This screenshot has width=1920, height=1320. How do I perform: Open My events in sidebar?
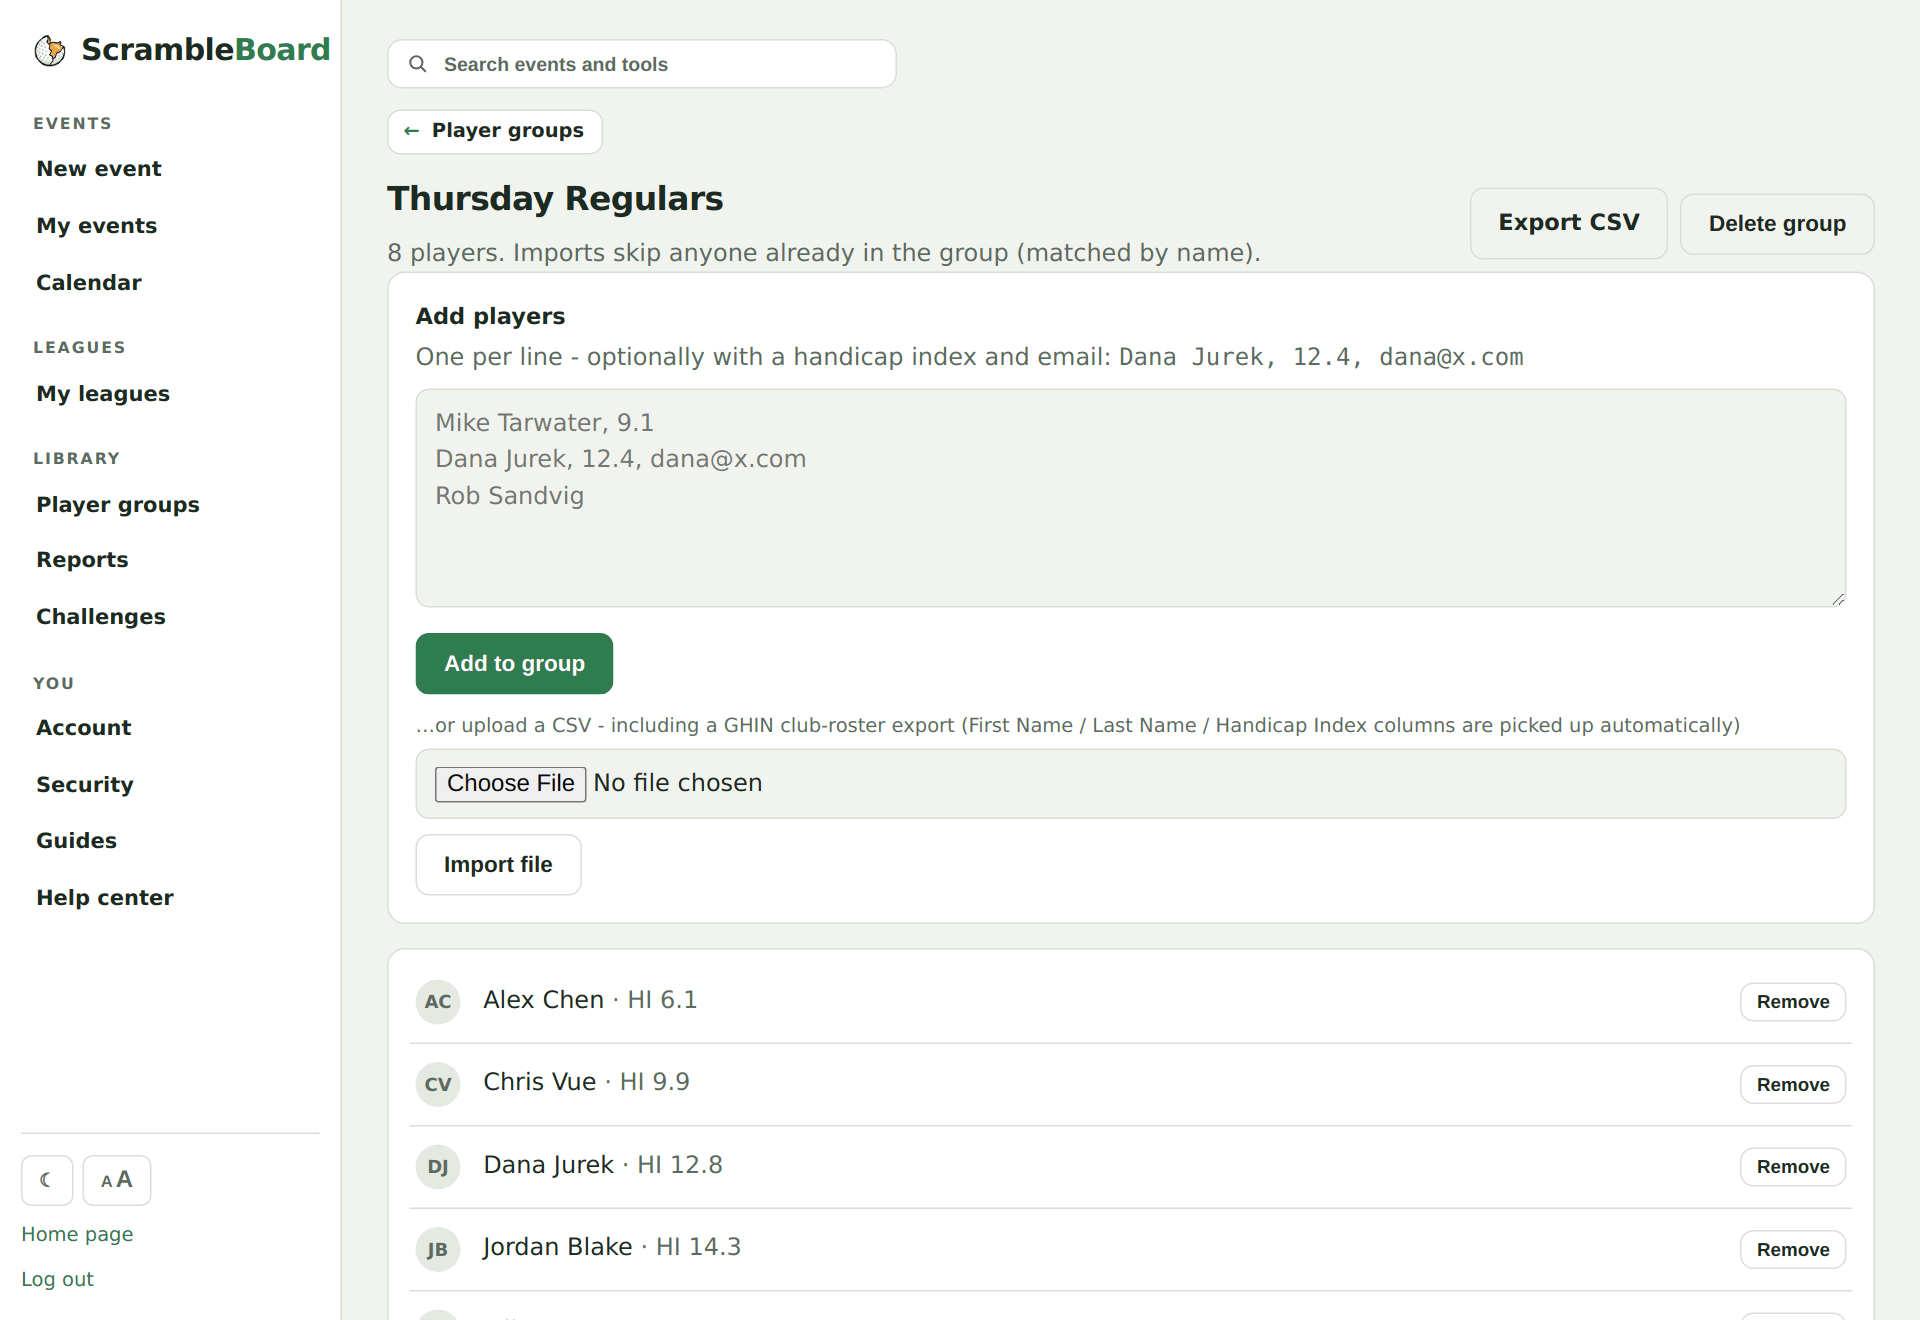click(x=97, y=226)
